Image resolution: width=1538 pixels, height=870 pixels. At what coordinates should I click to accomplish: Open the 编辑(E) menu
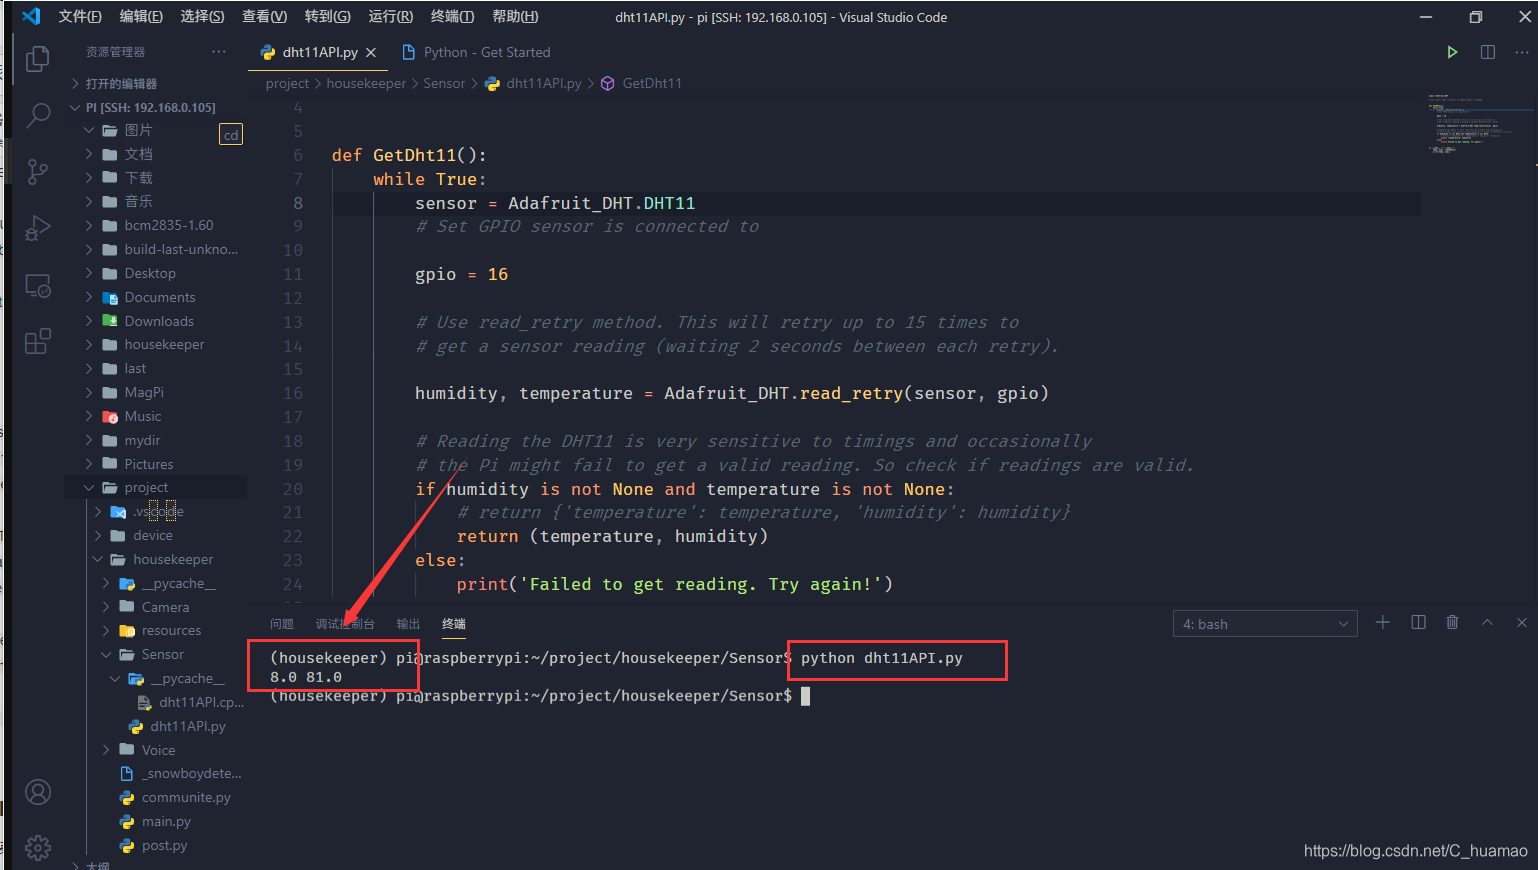click(141, 16)
